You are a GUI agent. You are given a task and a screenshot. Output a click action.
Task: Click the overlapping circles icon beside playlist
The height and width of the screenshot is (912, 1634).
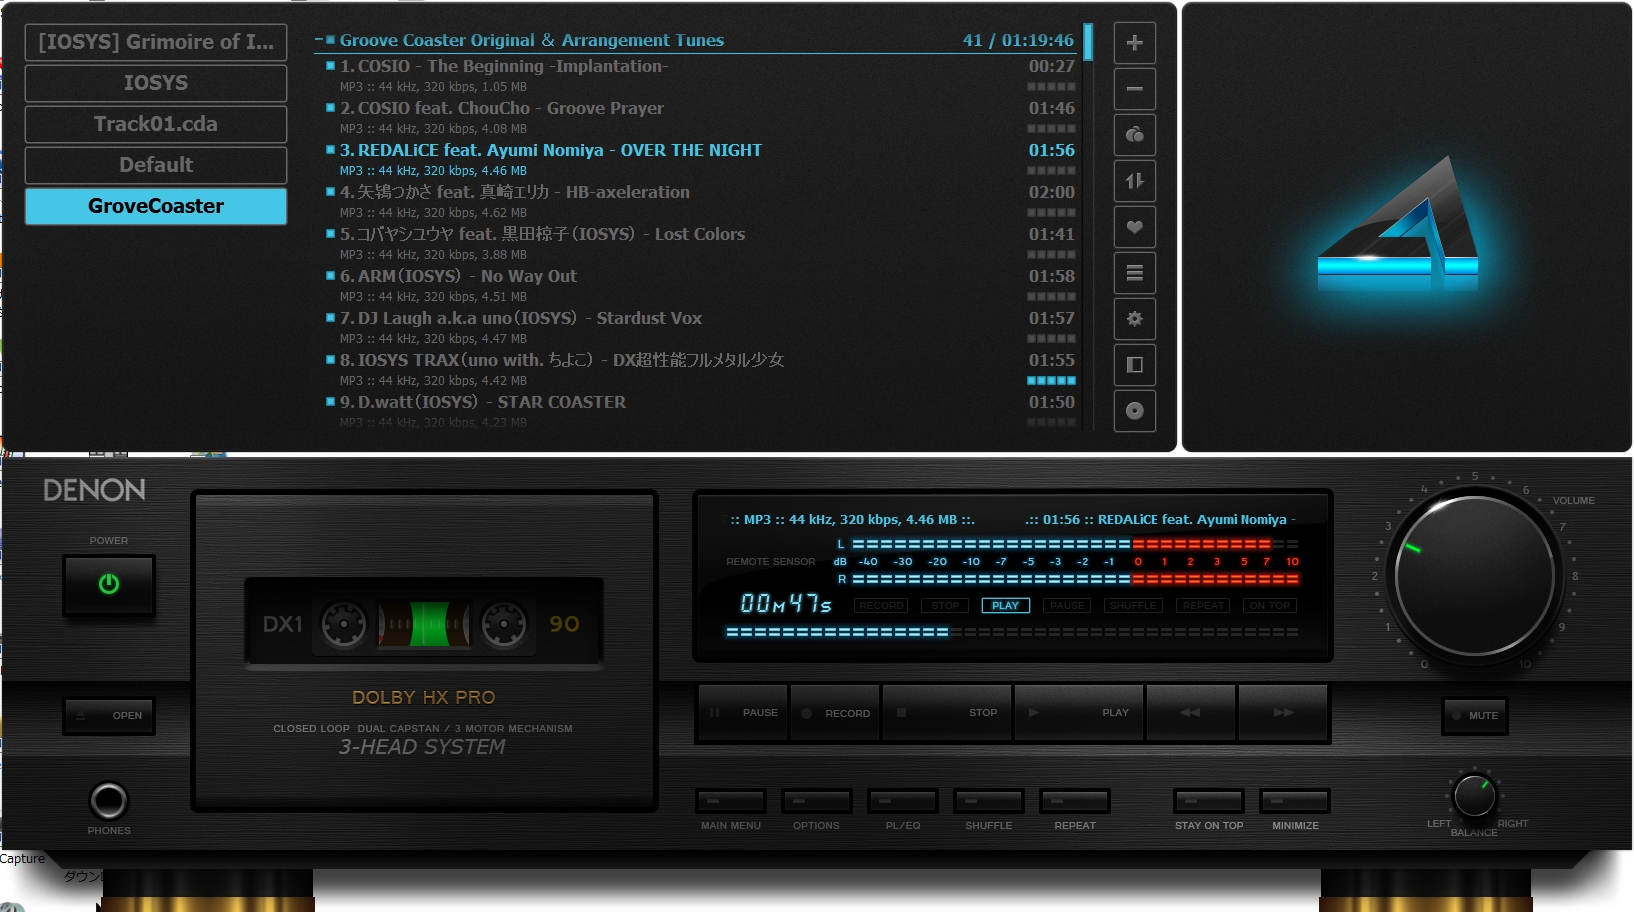click(x=1135, y=135)
